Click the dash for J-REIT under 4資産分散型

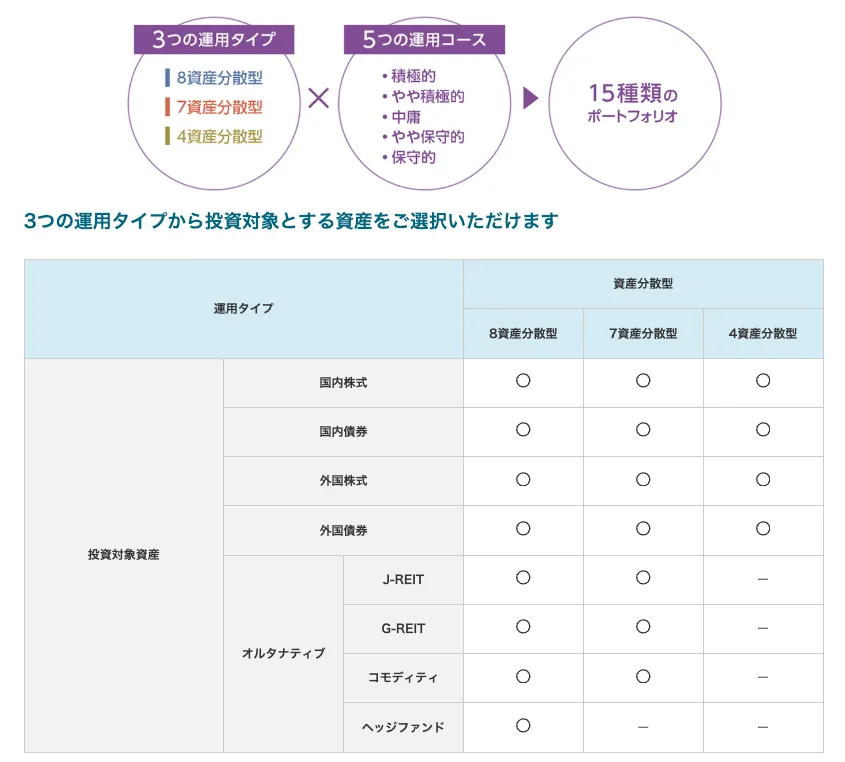763,579
